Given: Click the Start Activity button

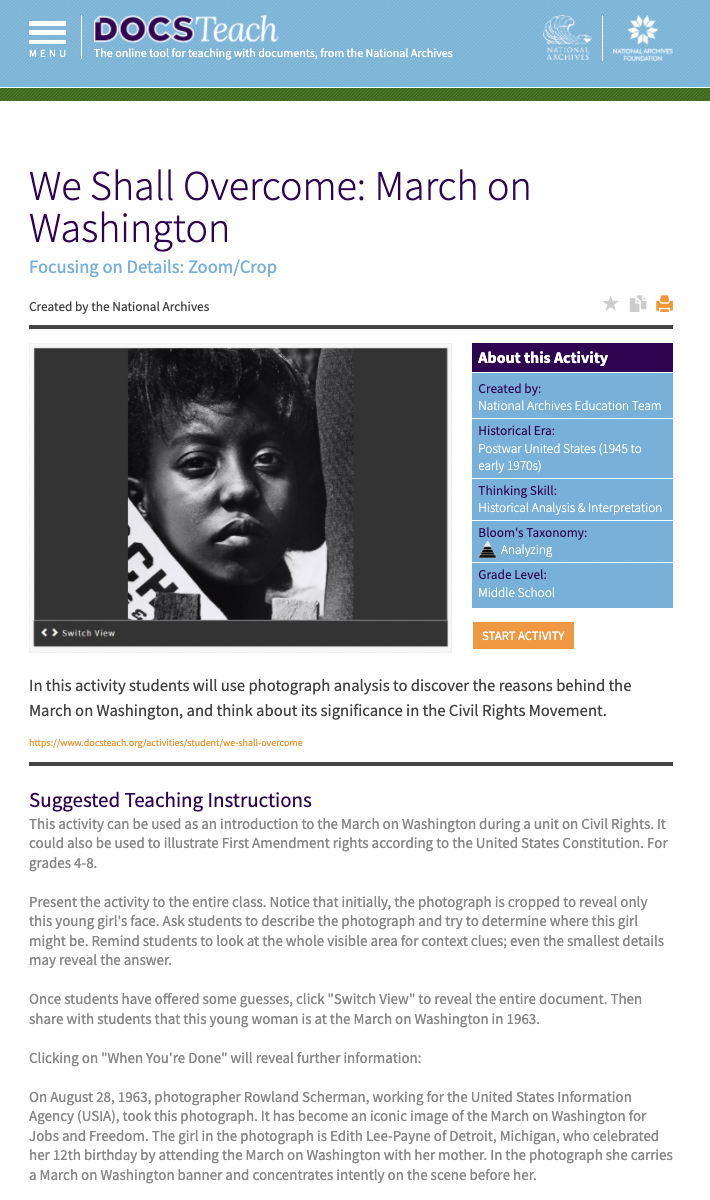Looking at the screenshot, I should click(523, 636).
